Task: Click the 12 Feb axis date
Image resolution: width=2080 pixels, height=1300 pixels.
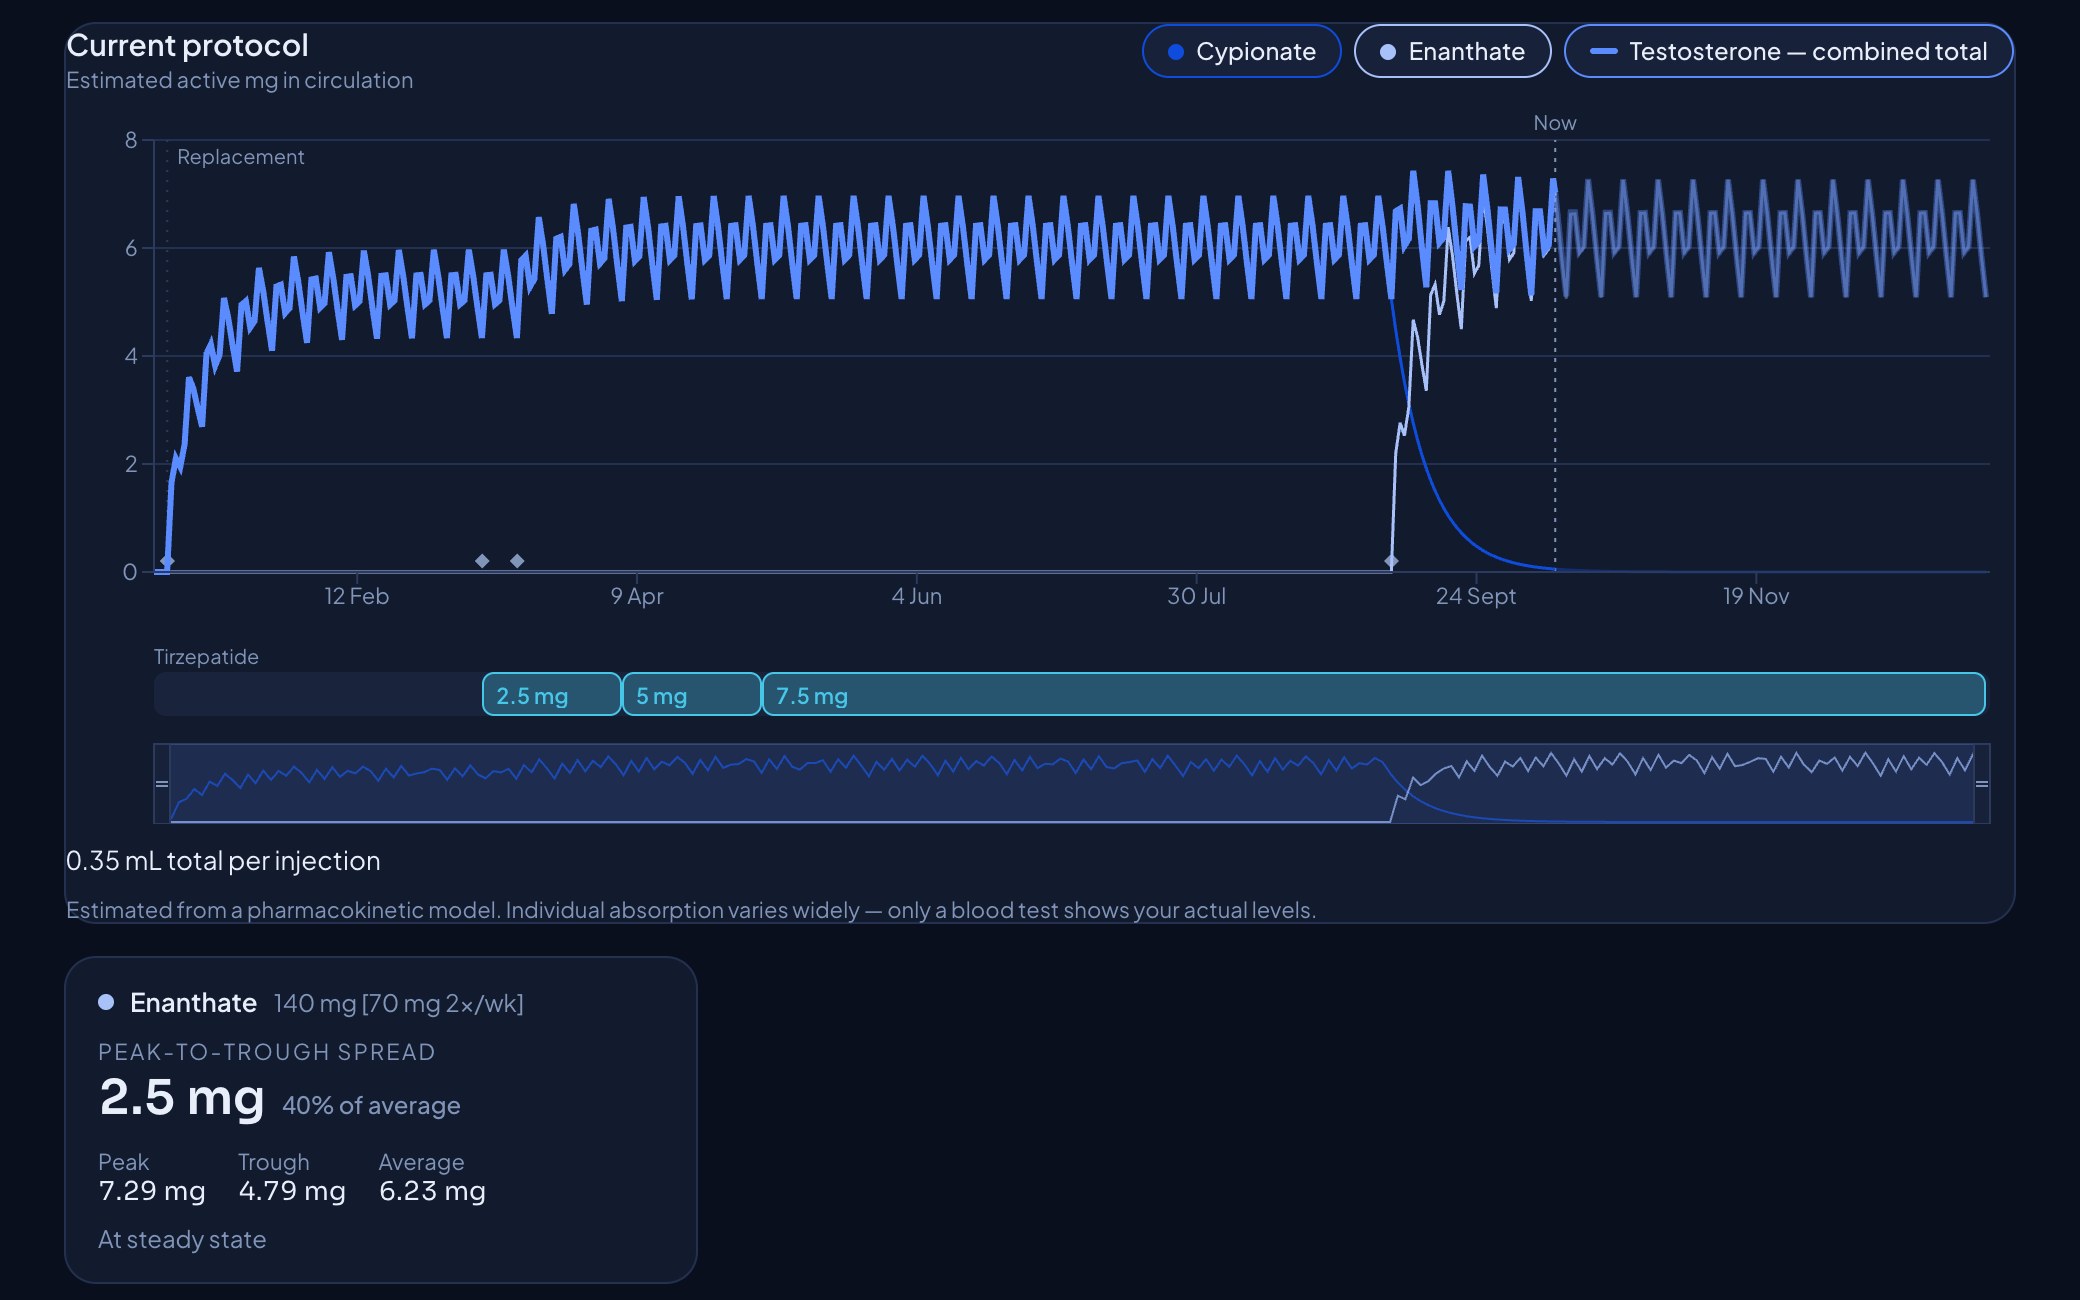Action: pos(356,596)
